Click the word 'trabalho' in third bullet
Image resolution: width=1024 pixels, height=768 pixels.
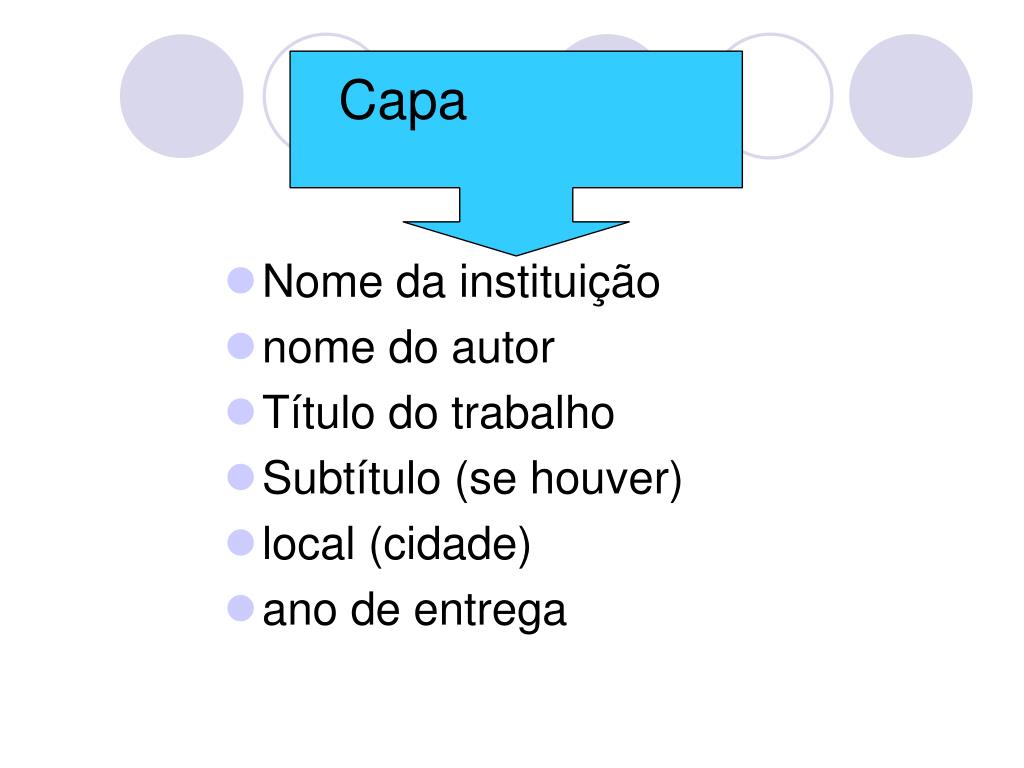click(x=532, y=413)
